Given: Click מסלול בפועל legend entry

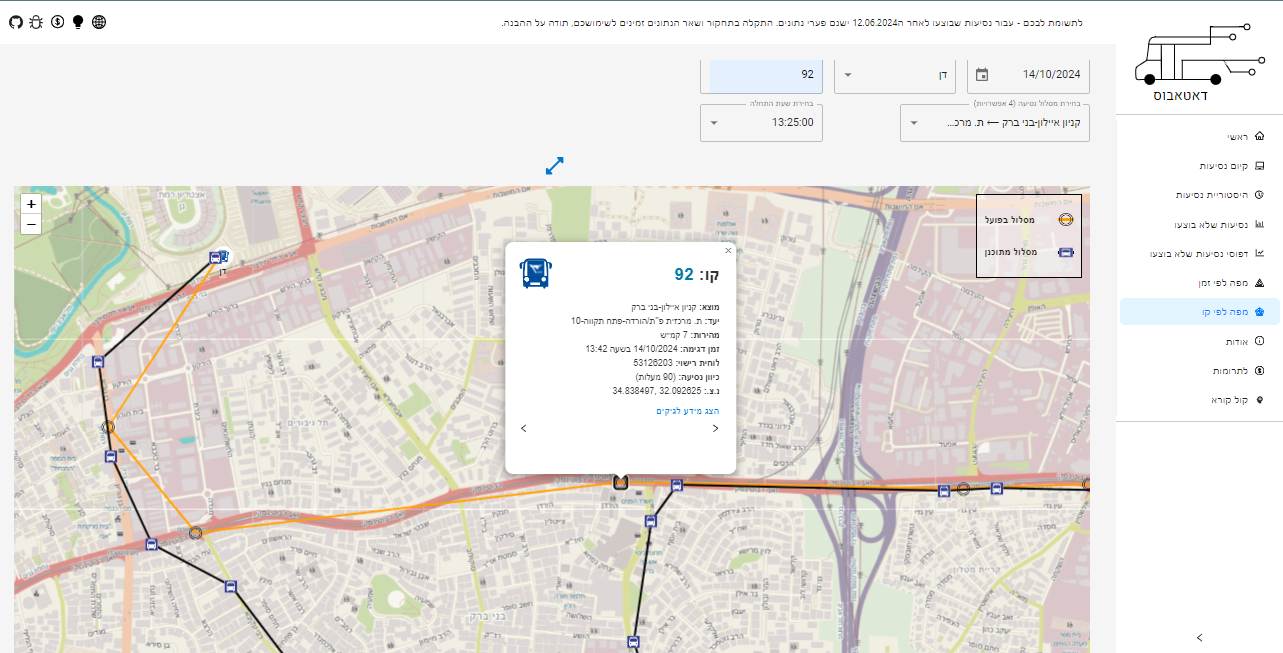Looking at the screenshot, I should pyautogui.click(x=1029, y=220).
